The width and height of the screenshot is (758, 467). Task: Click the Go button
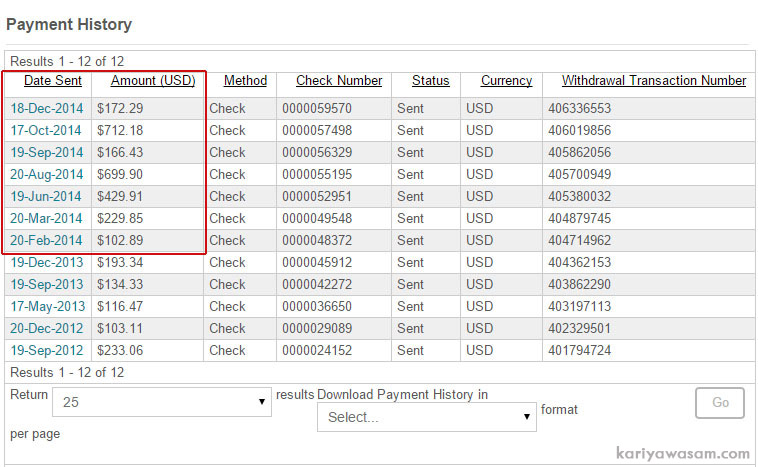click(x=720, y=402)
